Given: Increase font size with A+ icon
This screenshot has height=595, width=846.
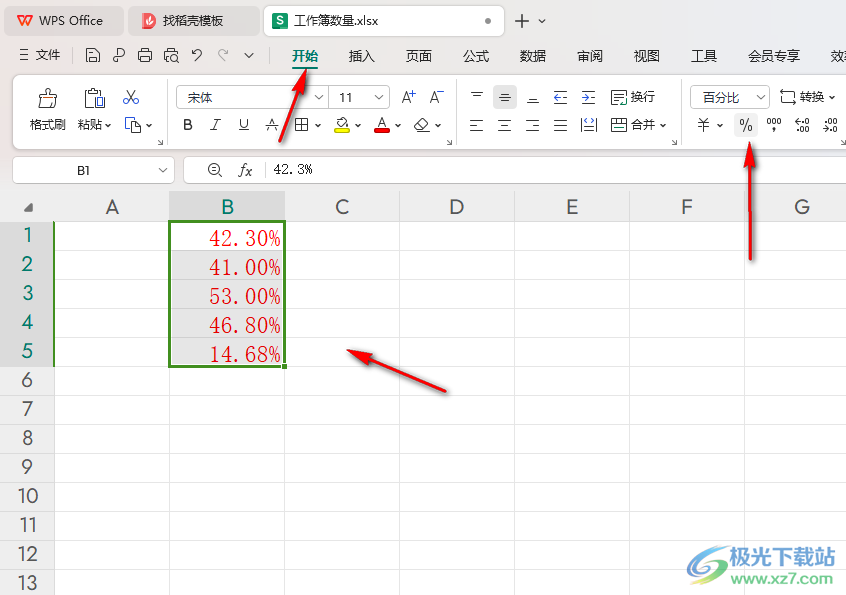Looking at the screenshot, I should click(408, 97).
